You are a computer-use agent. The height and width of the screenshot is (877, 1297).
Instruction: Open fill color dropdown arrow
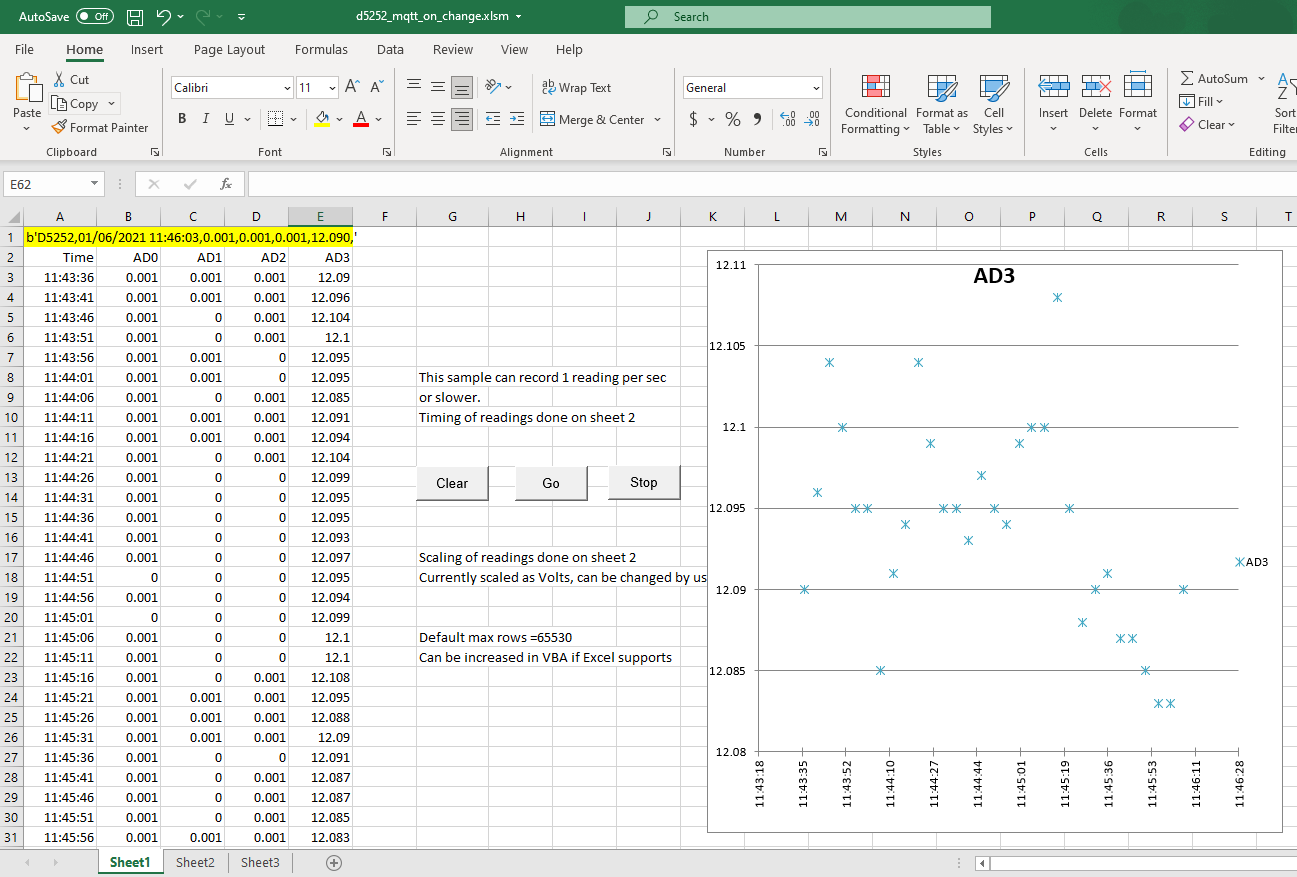click(339, 119)
